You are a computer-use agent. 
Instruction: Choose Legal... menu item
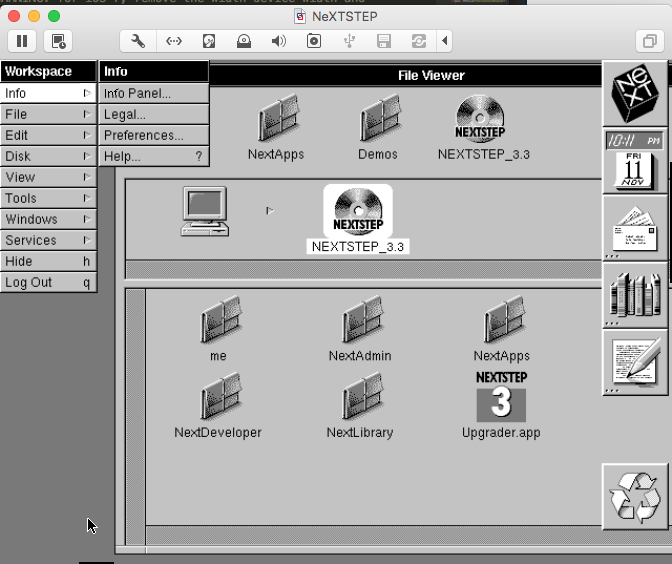(x=154, y=114)
